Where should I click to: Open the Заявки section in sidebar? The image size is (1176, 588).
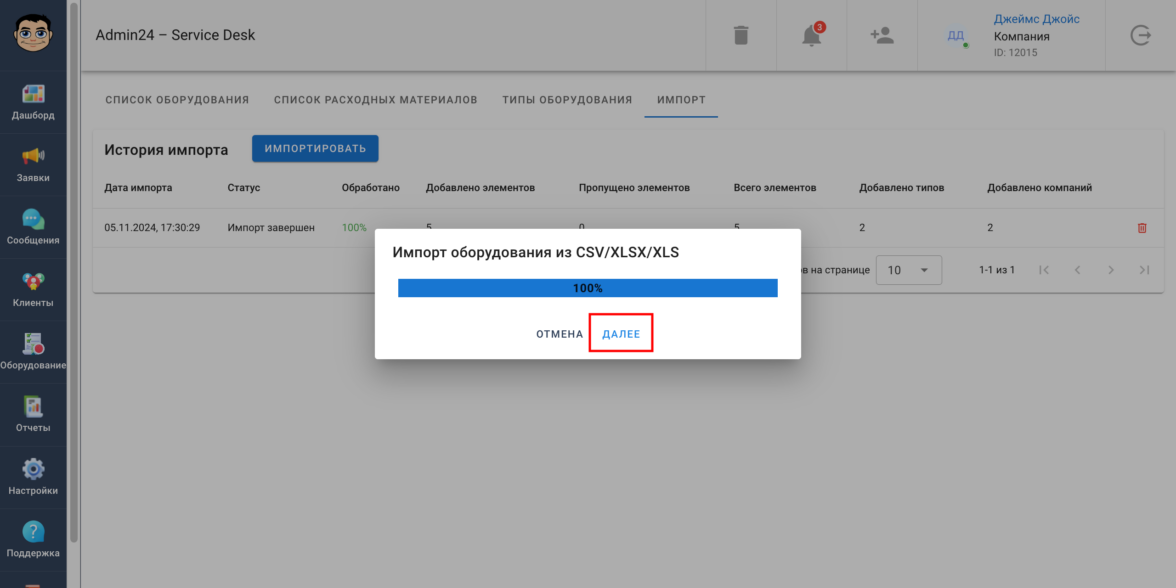[x=33, y=165]
